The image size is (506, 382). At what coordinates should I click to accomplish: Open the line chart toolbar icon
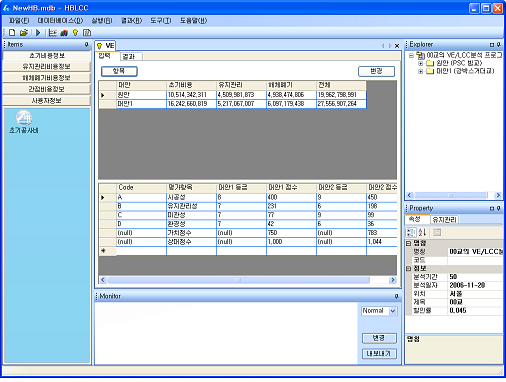53,33
